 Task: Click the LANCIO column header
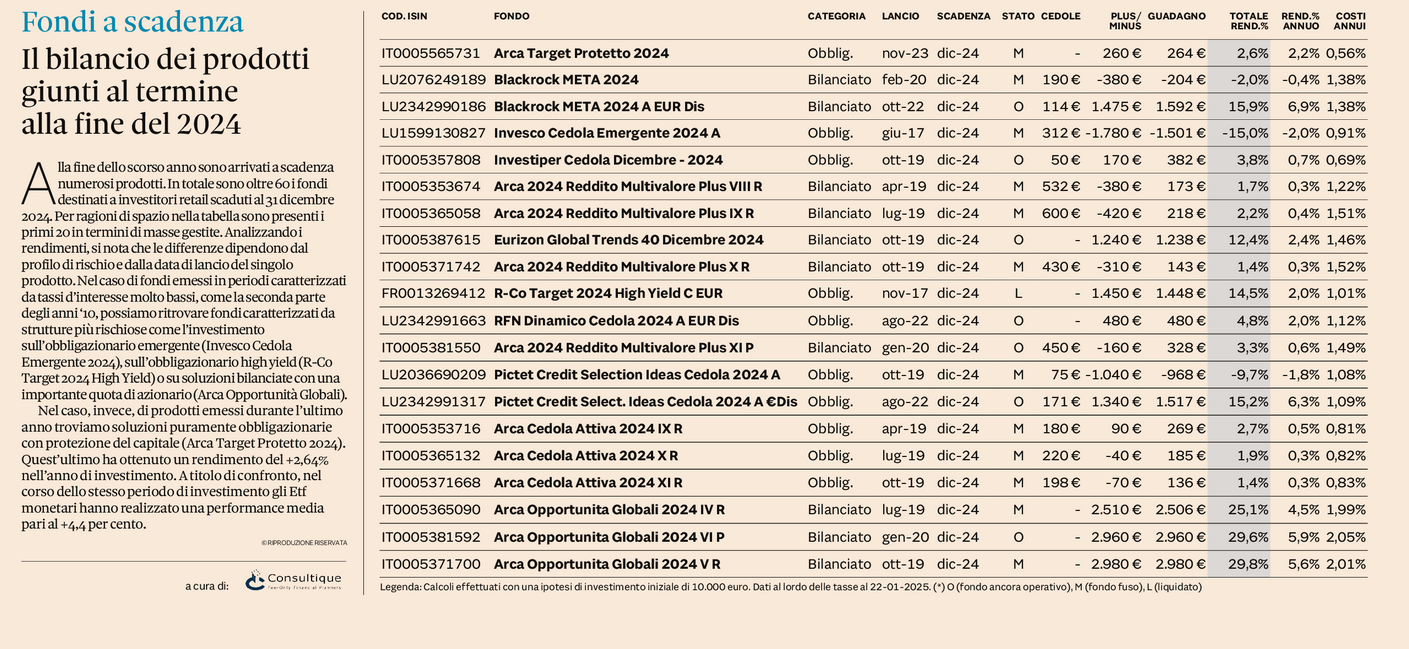901,16
